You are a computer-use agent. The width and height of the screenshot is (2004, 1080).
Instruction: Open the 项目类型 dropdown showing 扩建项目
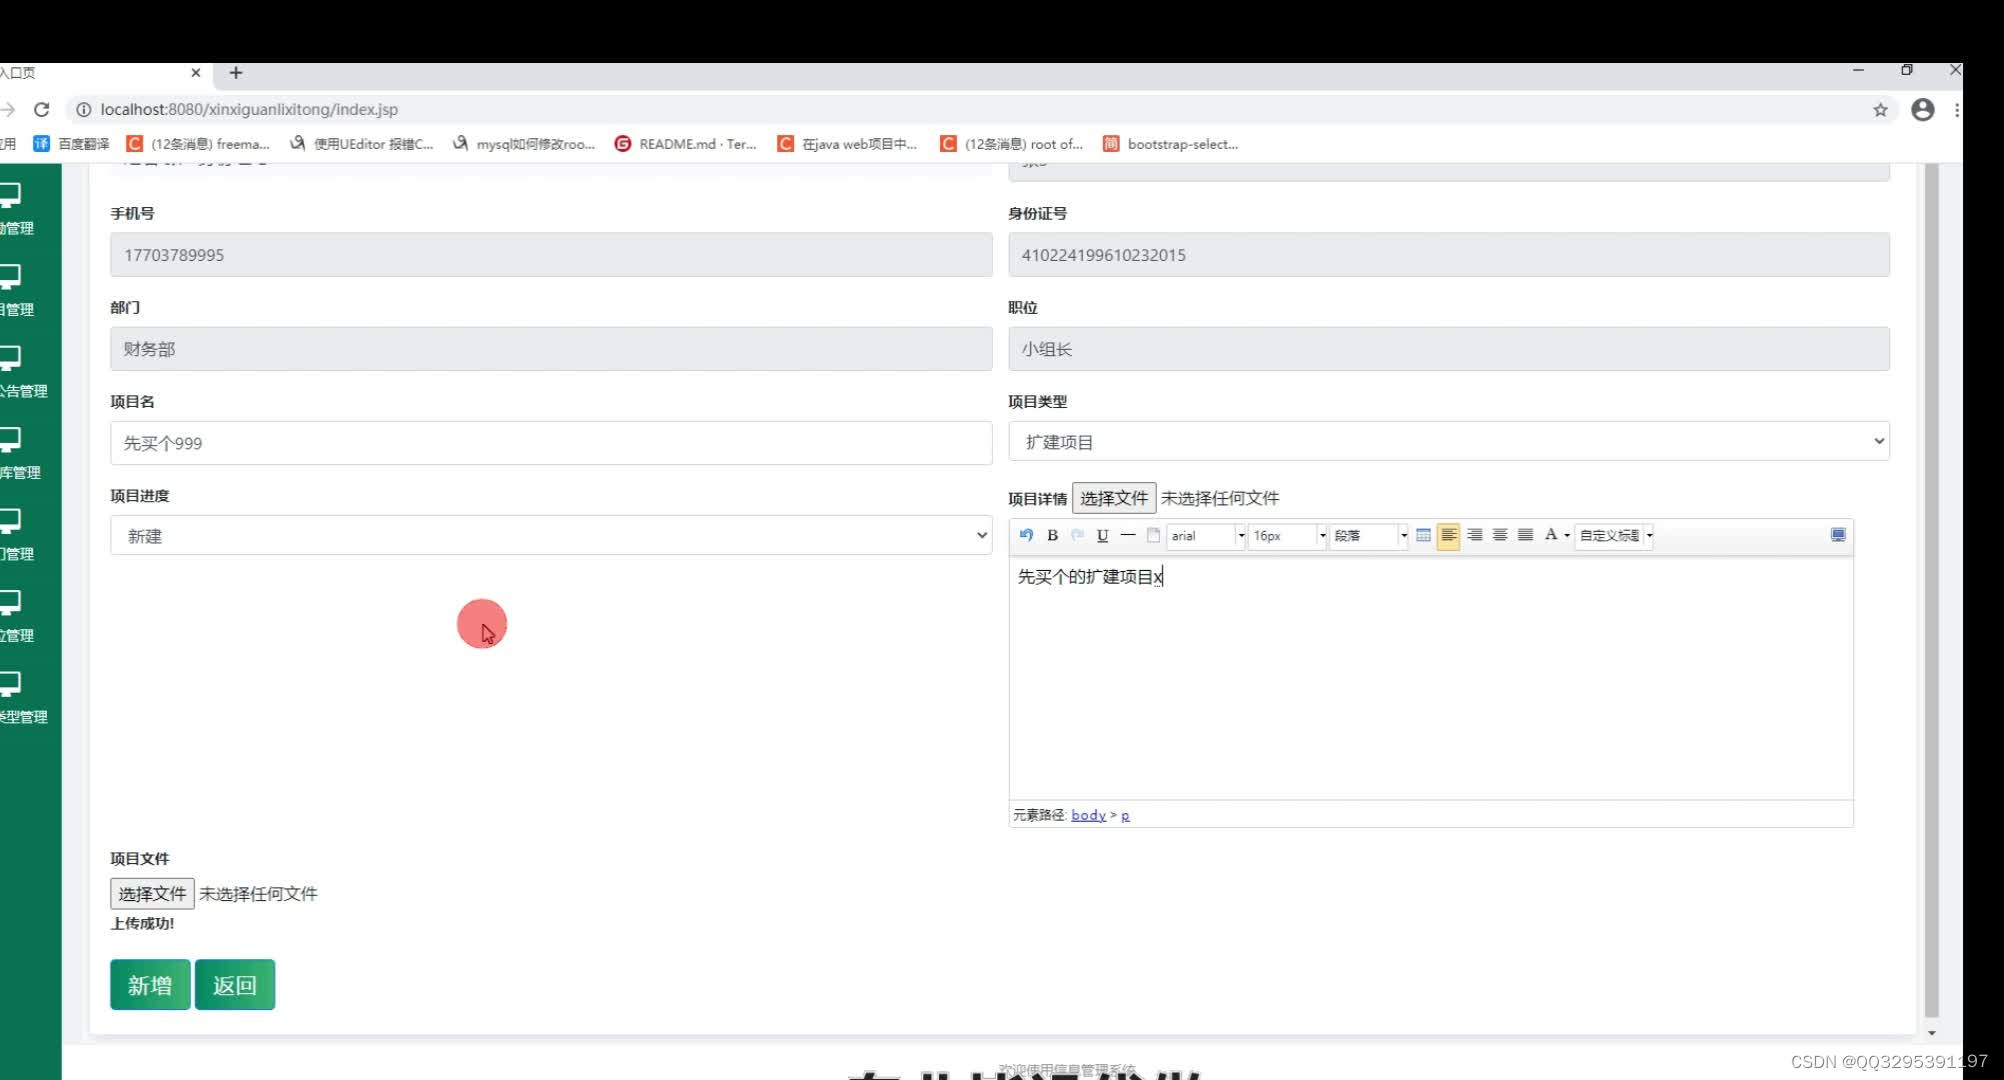(x=1448, y=441)
